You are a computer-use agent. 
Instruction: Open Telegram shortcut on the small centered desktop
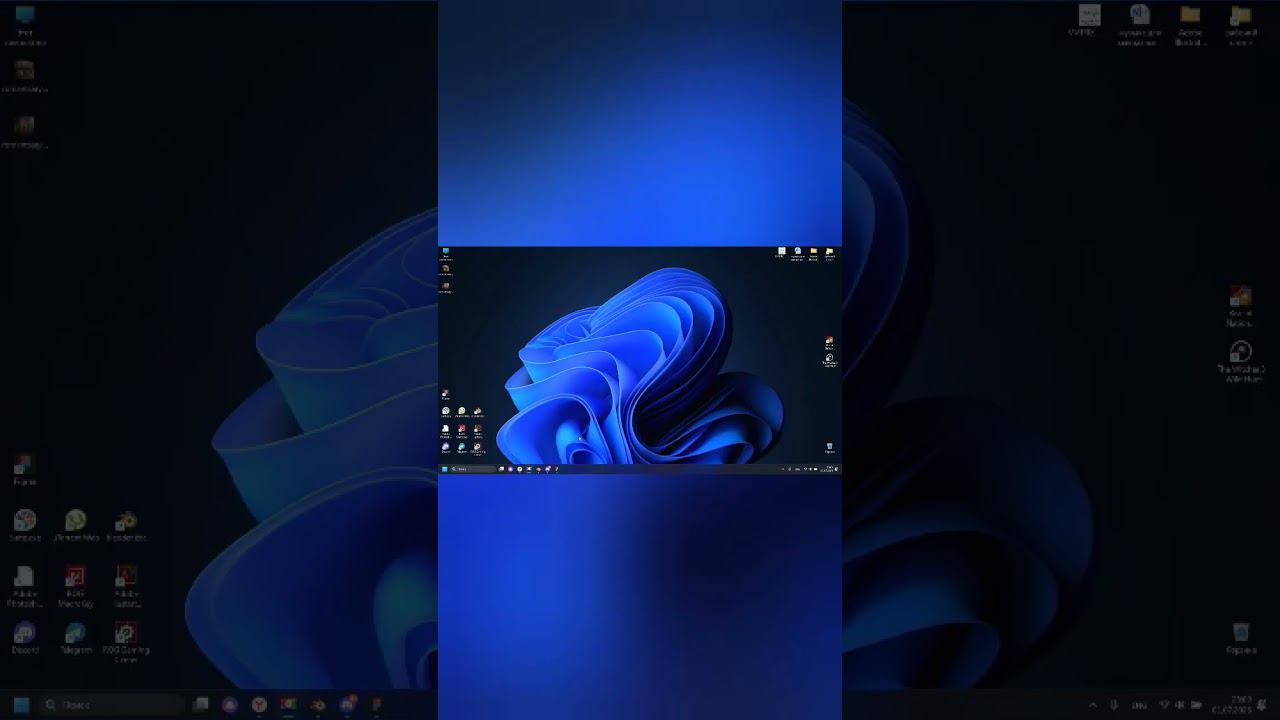tap(462, 449)
